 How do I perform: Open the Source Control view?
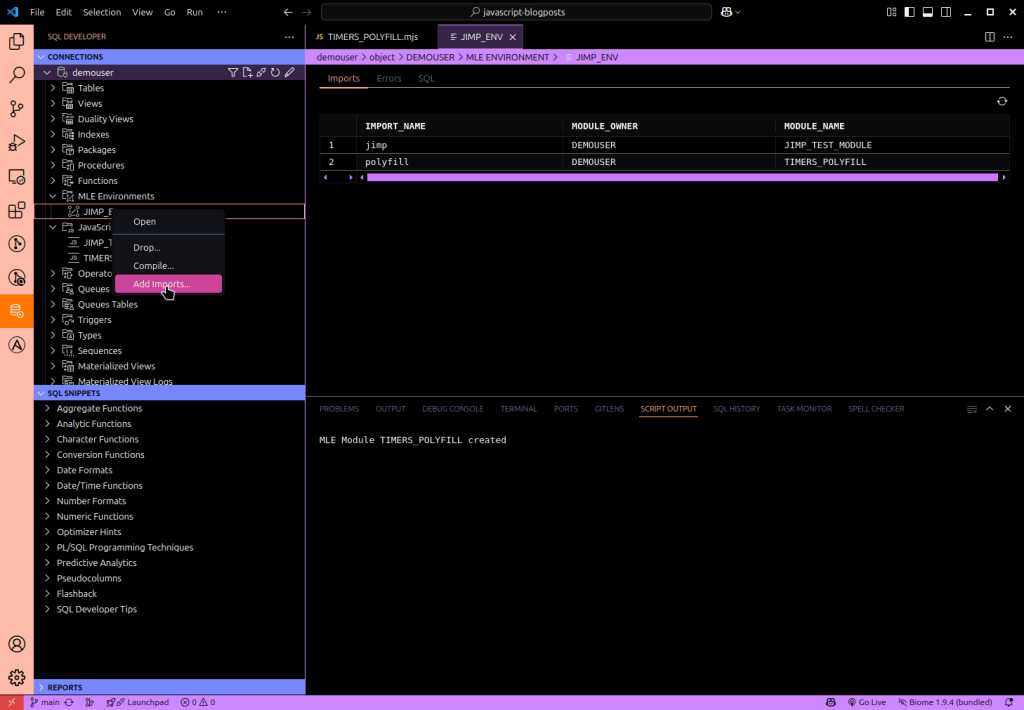point(16,109)
